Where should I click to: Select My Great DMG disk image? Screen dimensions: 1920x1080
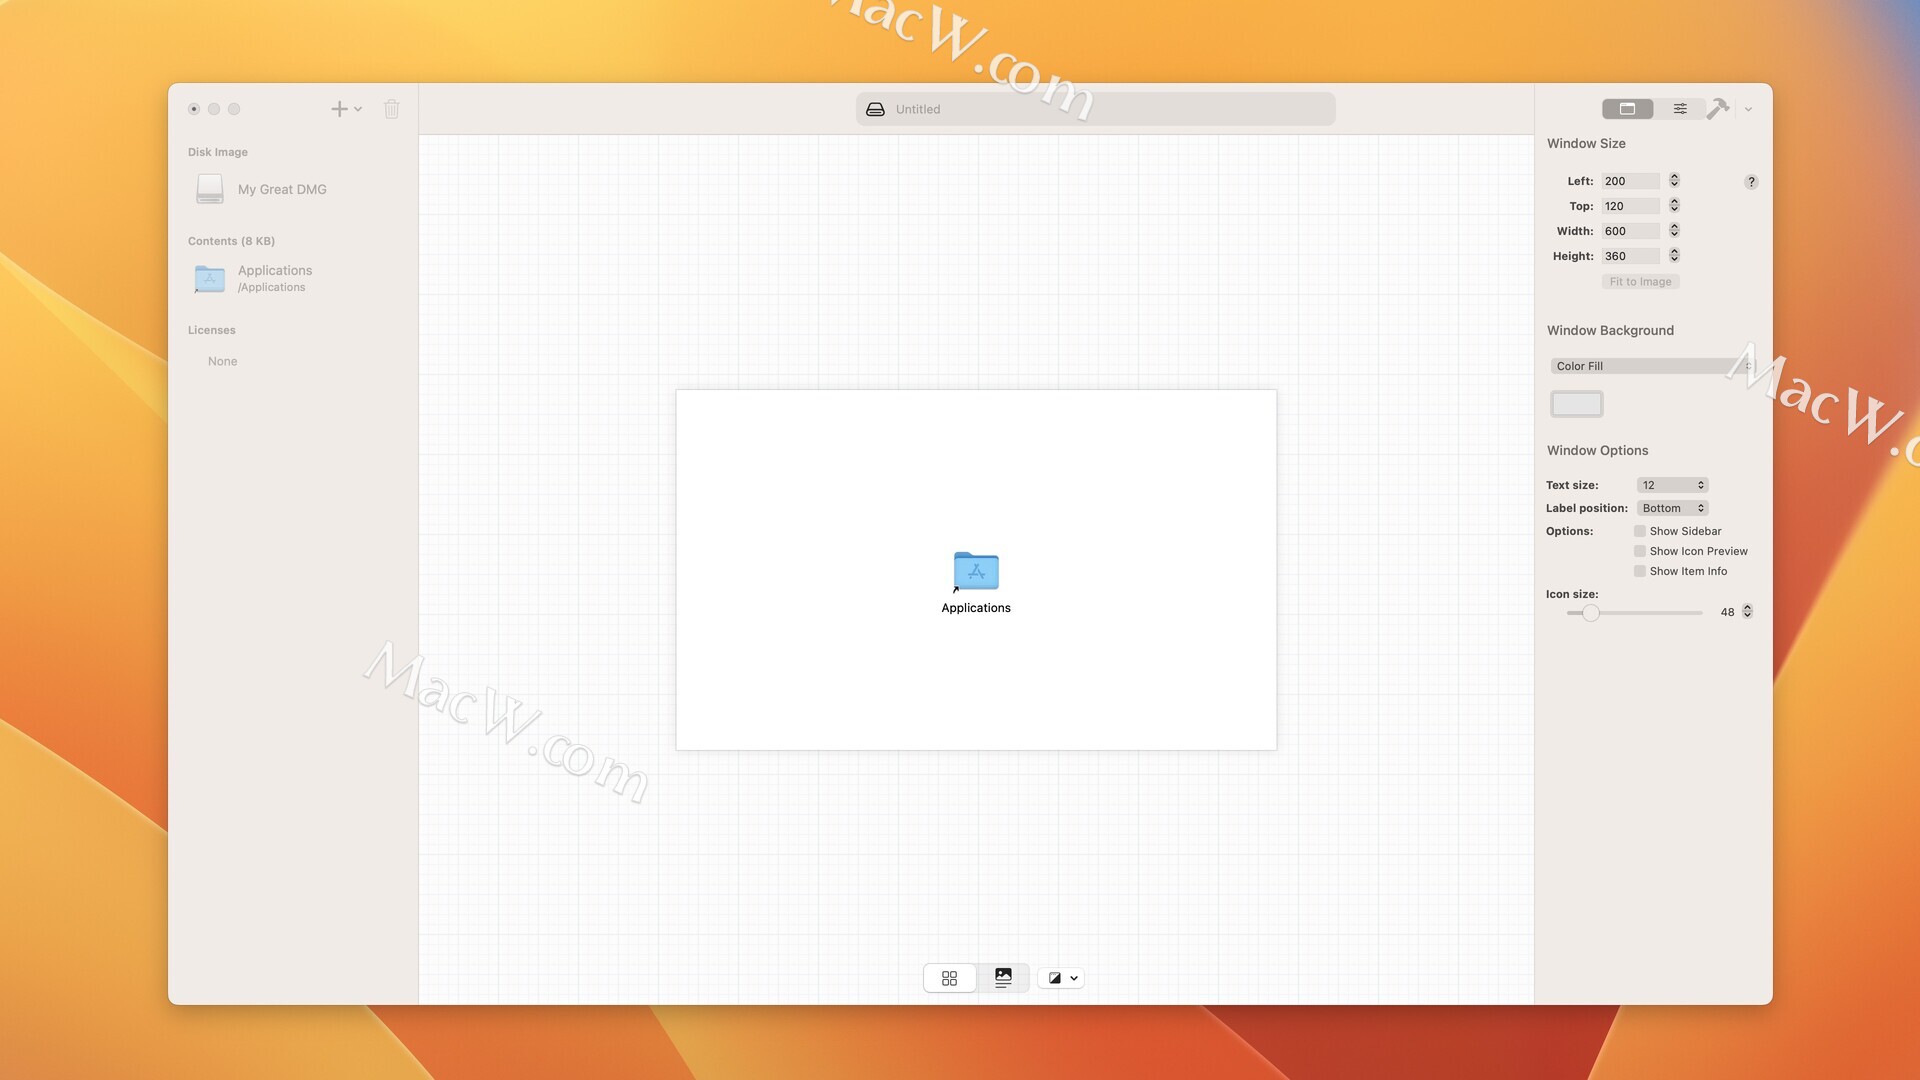(x=282, y=189)
